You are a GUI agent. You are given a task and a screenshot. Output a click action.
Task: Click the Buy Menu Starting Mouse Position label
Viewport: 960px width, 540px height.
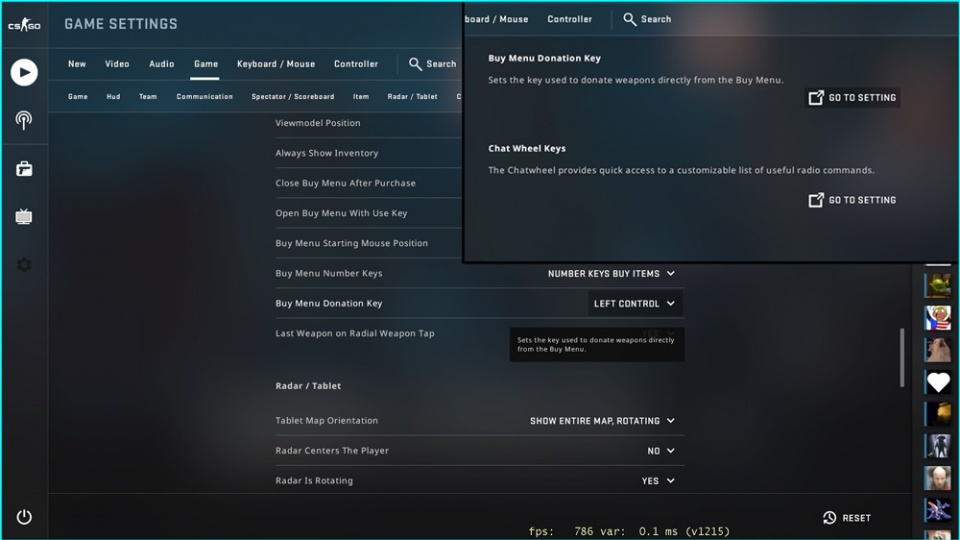pyautogui.click(x=351, y=243)
